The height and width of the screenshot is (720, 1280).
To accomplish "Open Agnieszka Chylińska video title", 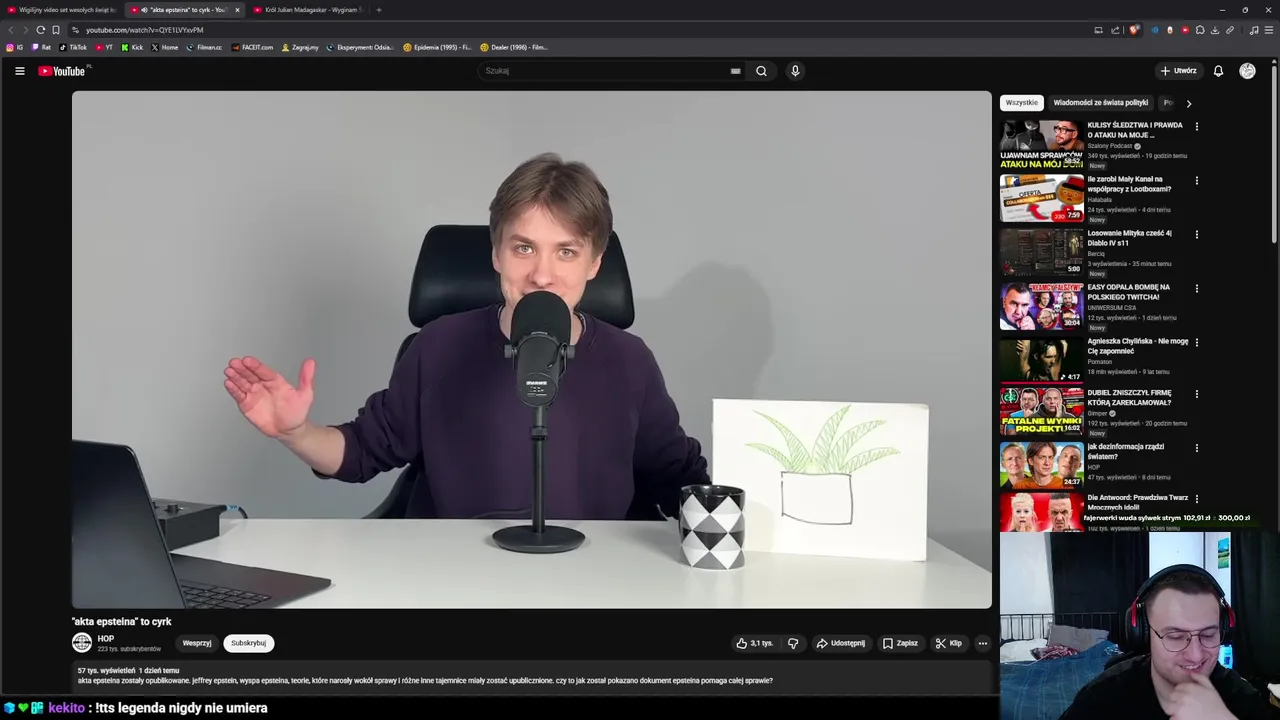I will click(1137, 346).
